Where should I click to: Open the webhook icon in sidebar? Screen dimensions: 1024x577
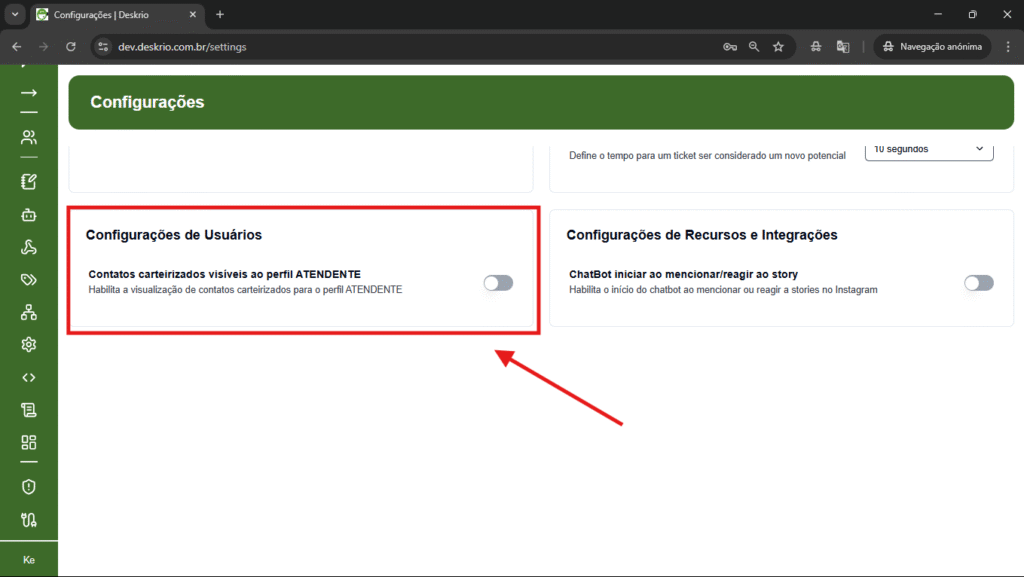pos(29,247)
